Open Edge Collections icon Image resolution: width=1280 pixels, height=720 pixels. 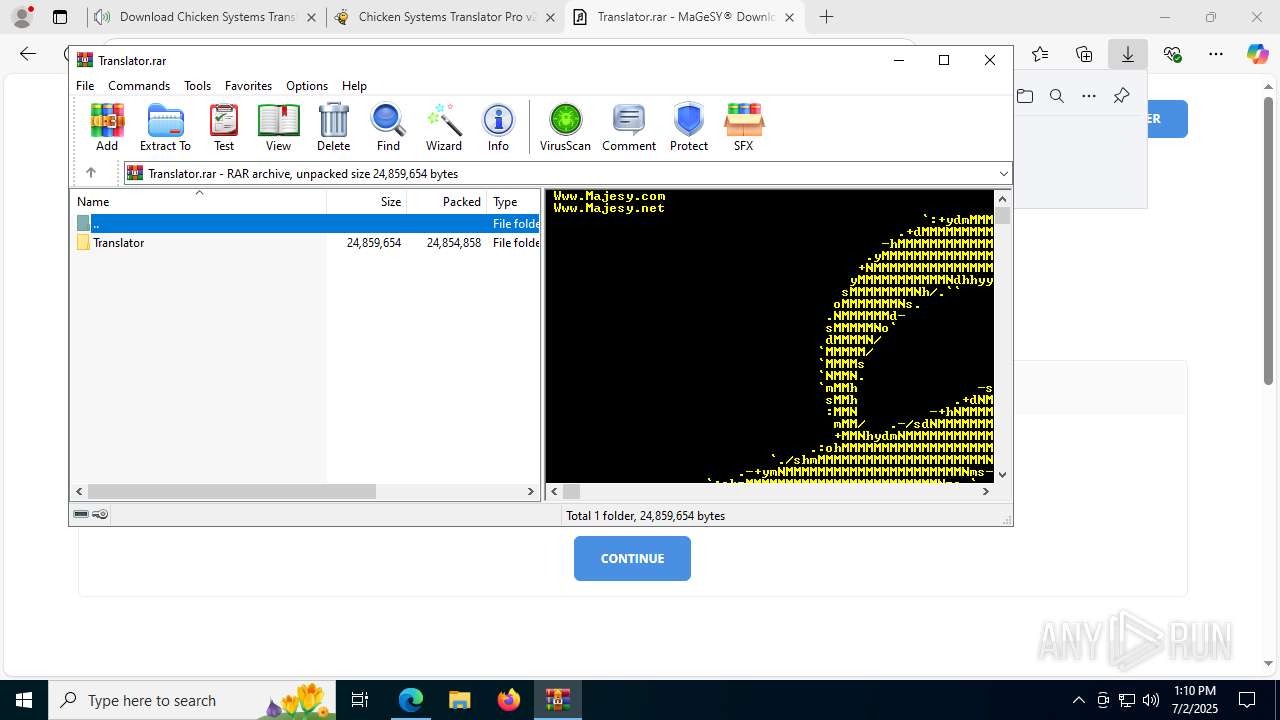coord(1084,54)
